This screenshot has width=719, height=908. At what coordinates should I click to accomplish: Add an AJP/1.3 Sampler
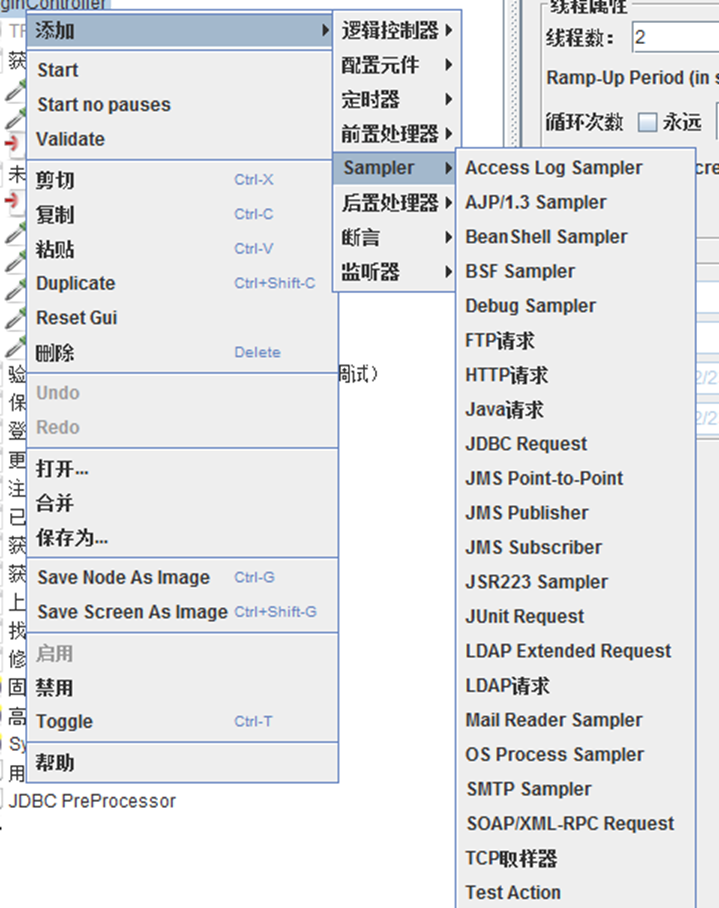click(576, 202)
